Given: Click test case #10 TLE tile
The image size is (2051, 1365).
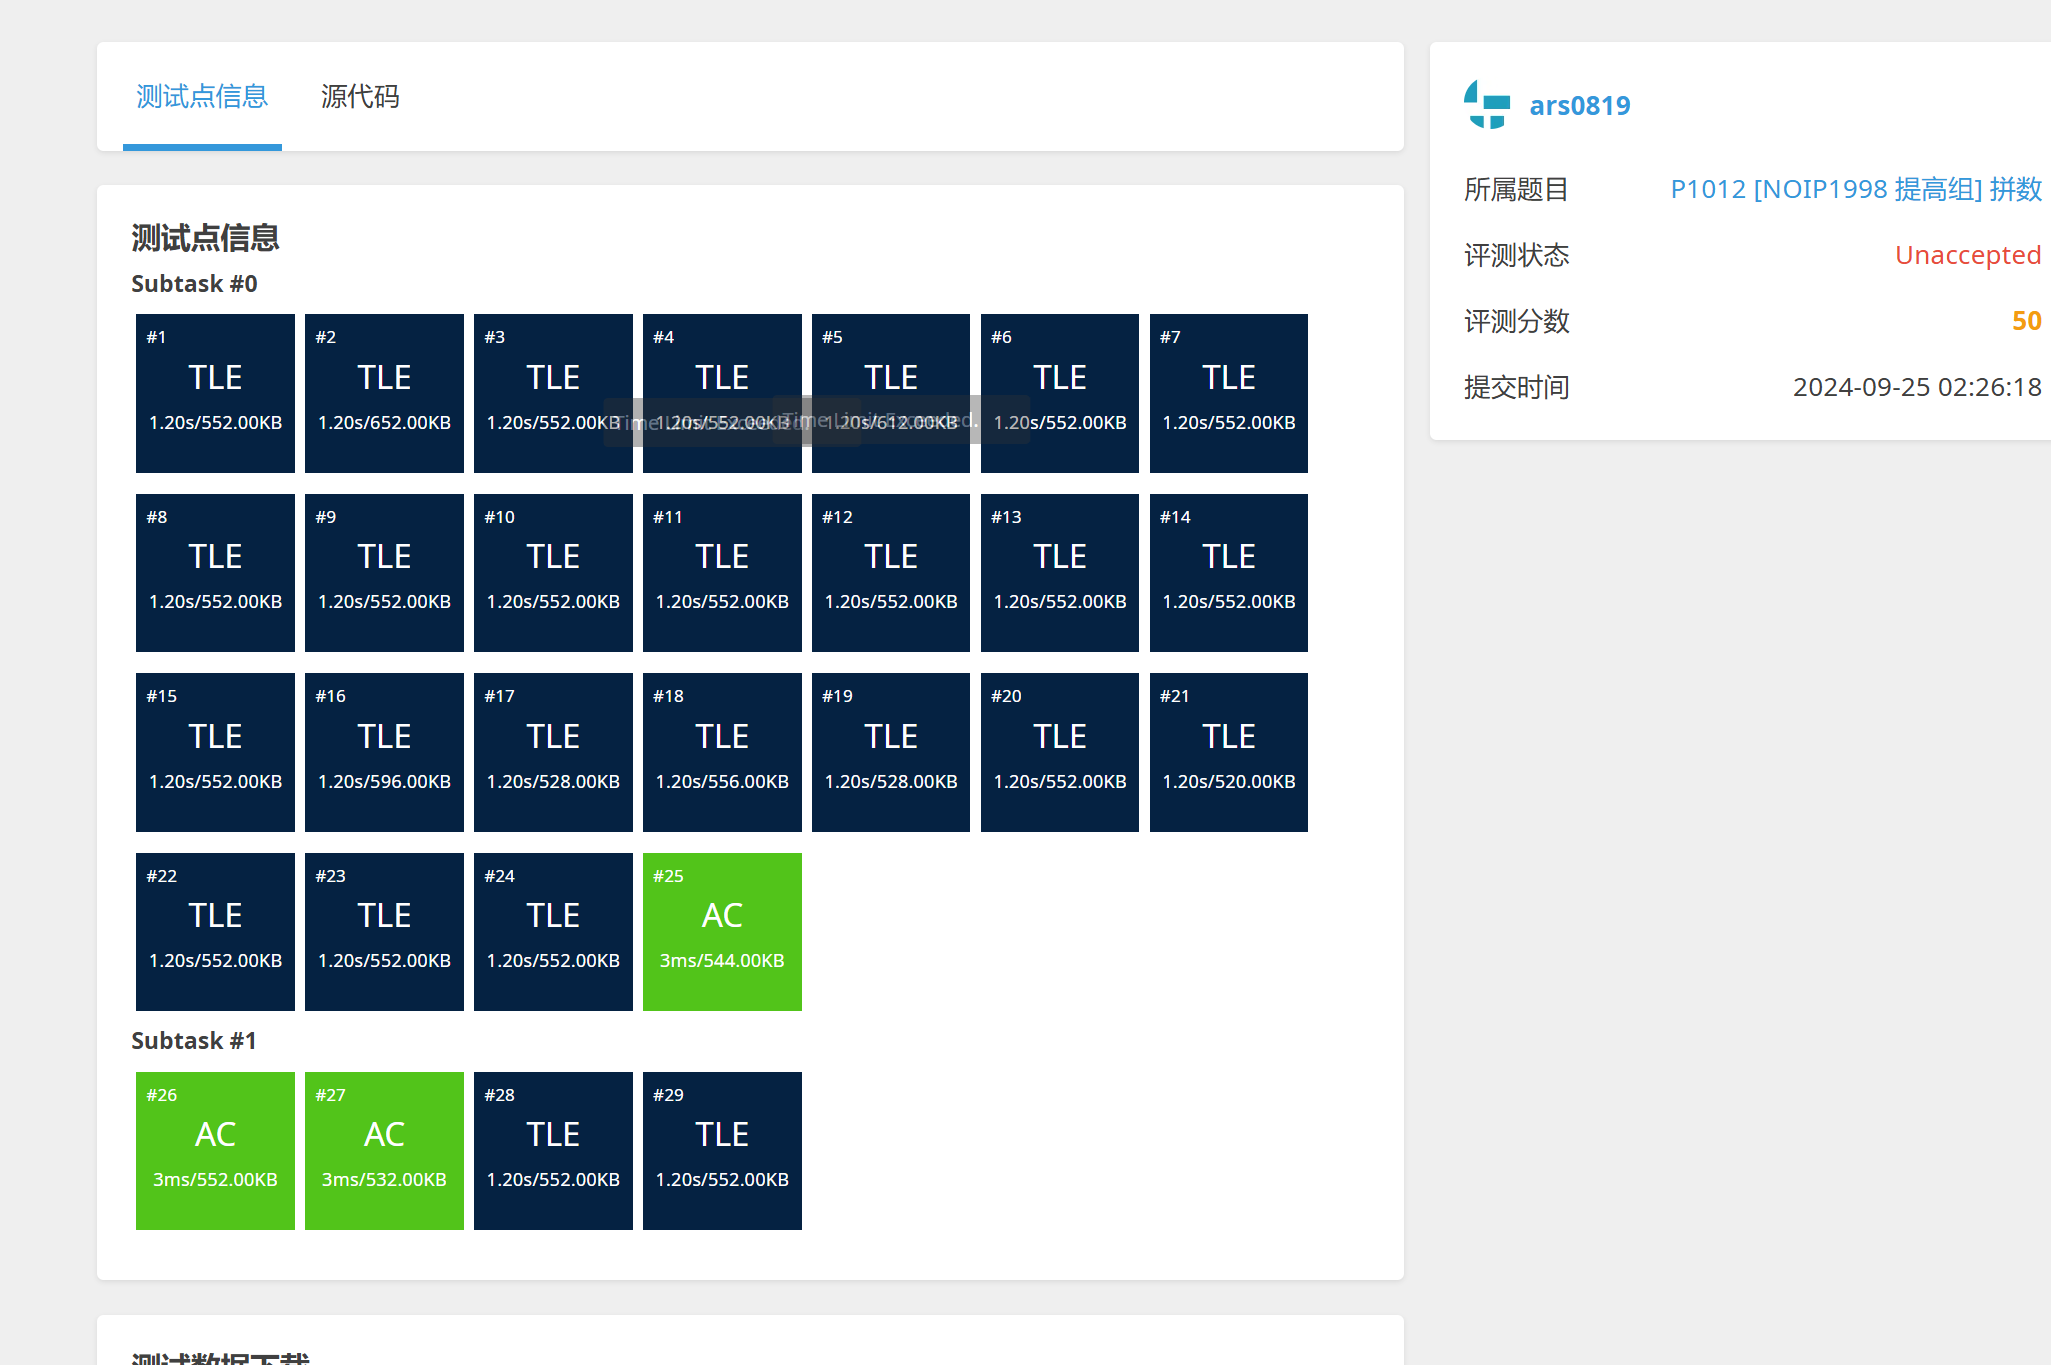Looking at the screenshot, I should coord(553,572).
